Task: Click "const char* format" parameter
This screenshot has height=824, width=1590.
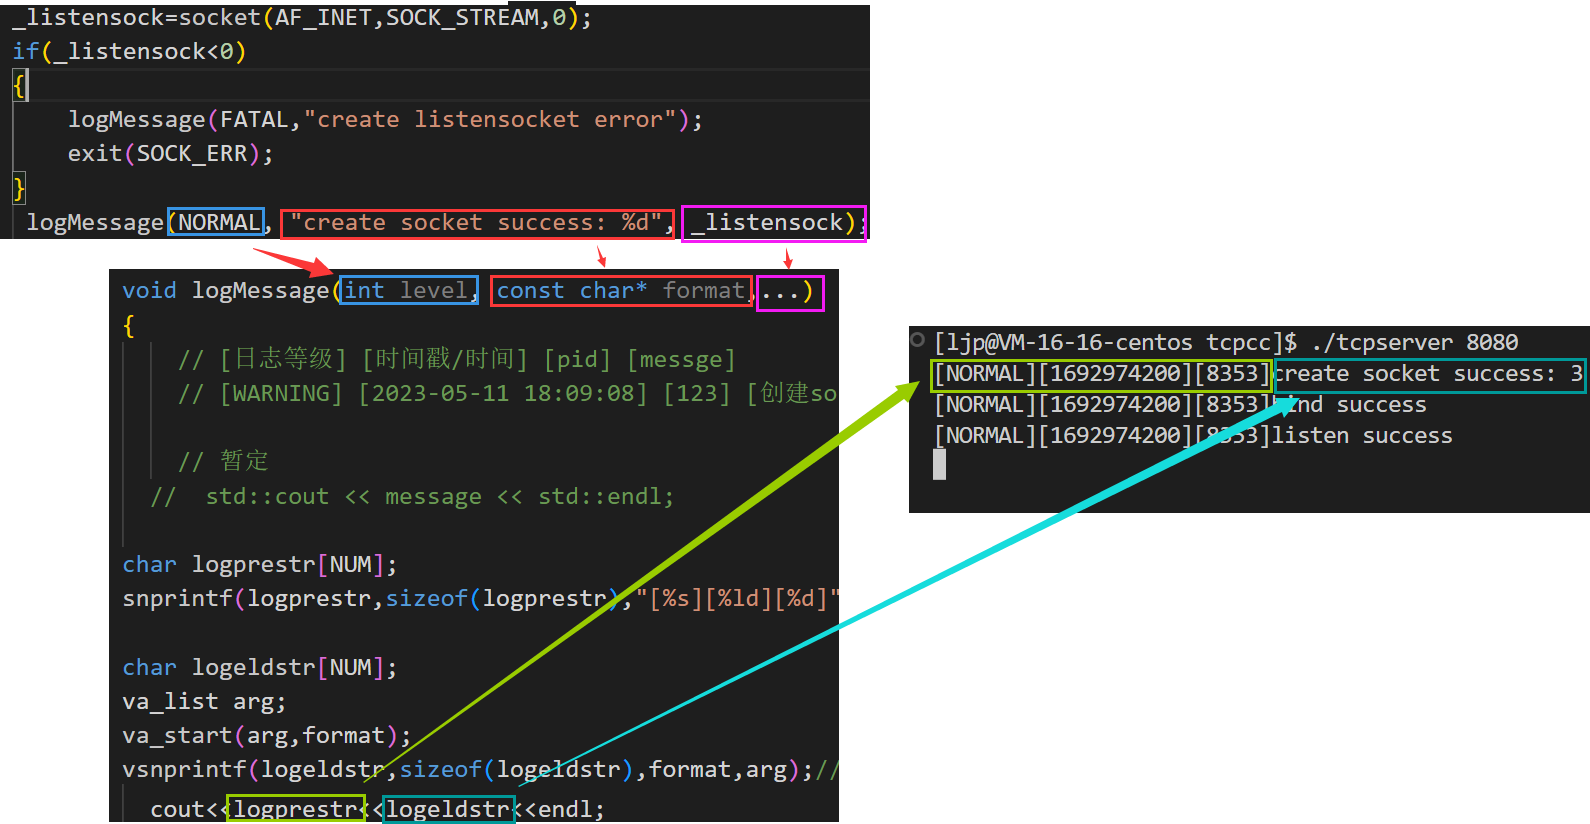Action: 621,290
